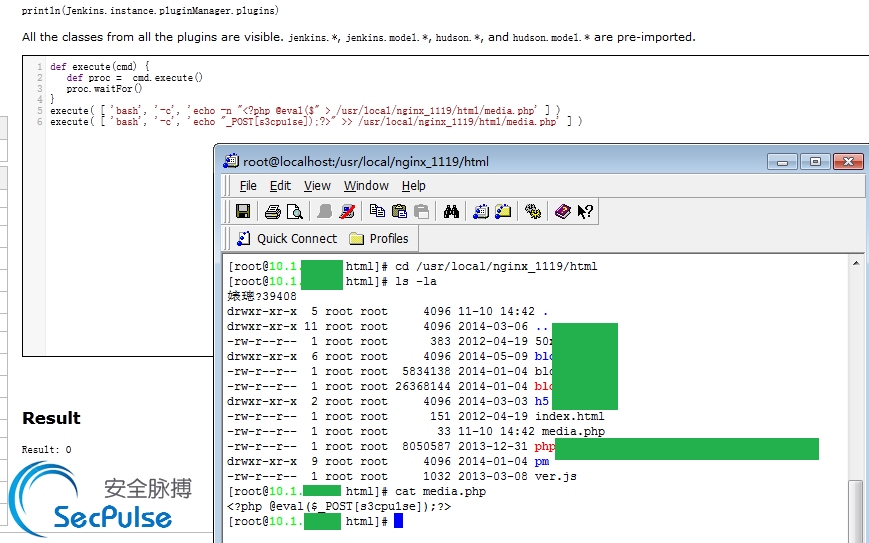869x543 pixels.
Task: Open Print Preview from the toolbar
Action: coord(294,211)
